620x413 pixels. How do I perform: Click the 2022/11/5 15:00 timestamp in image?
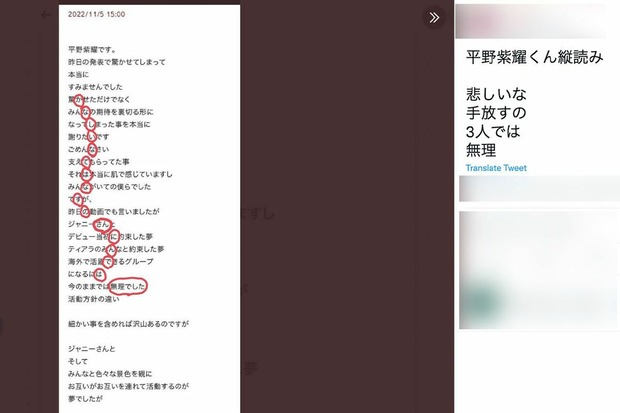click(x=96, y=14)
